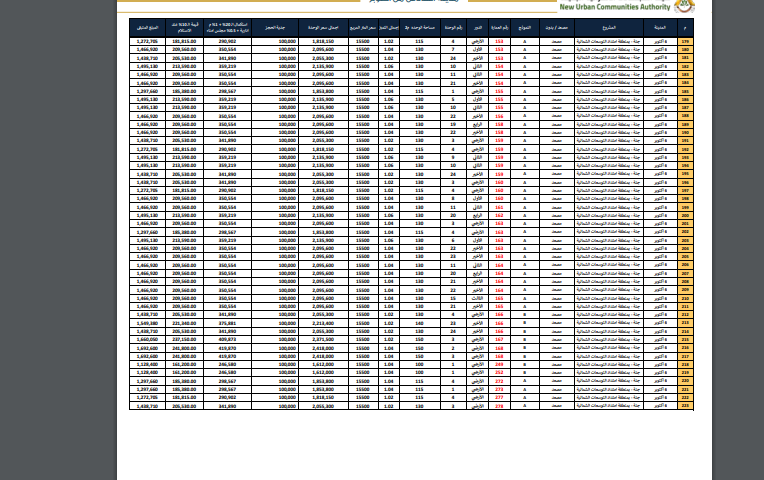Click building number 252 in red
Viewport: 764px width, 480px height.
tap(499, 373)
